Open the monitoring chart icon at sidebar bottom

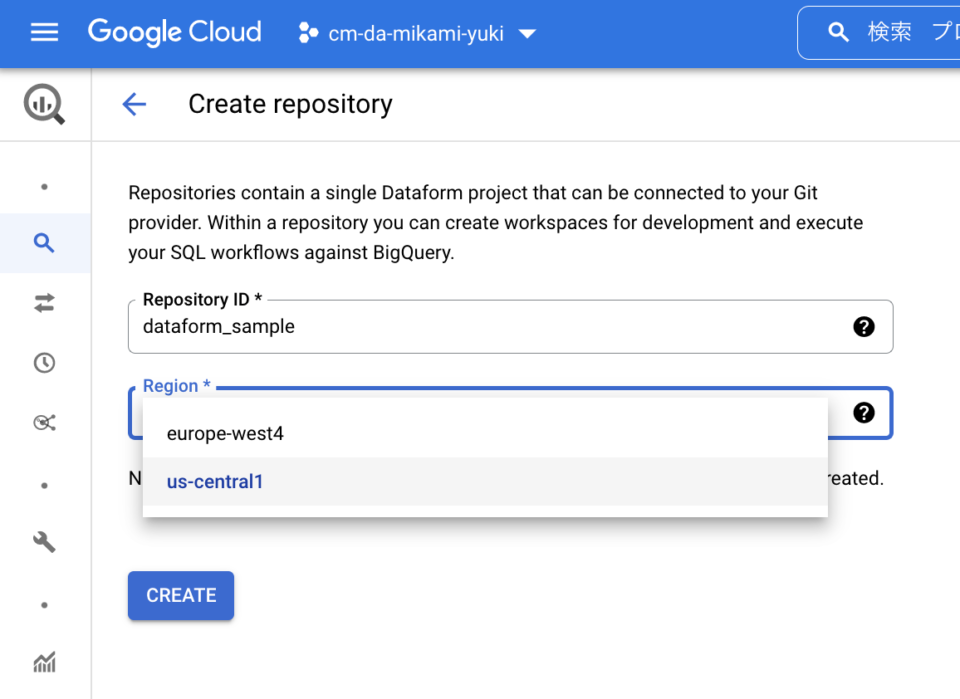[x=45, y=662]
